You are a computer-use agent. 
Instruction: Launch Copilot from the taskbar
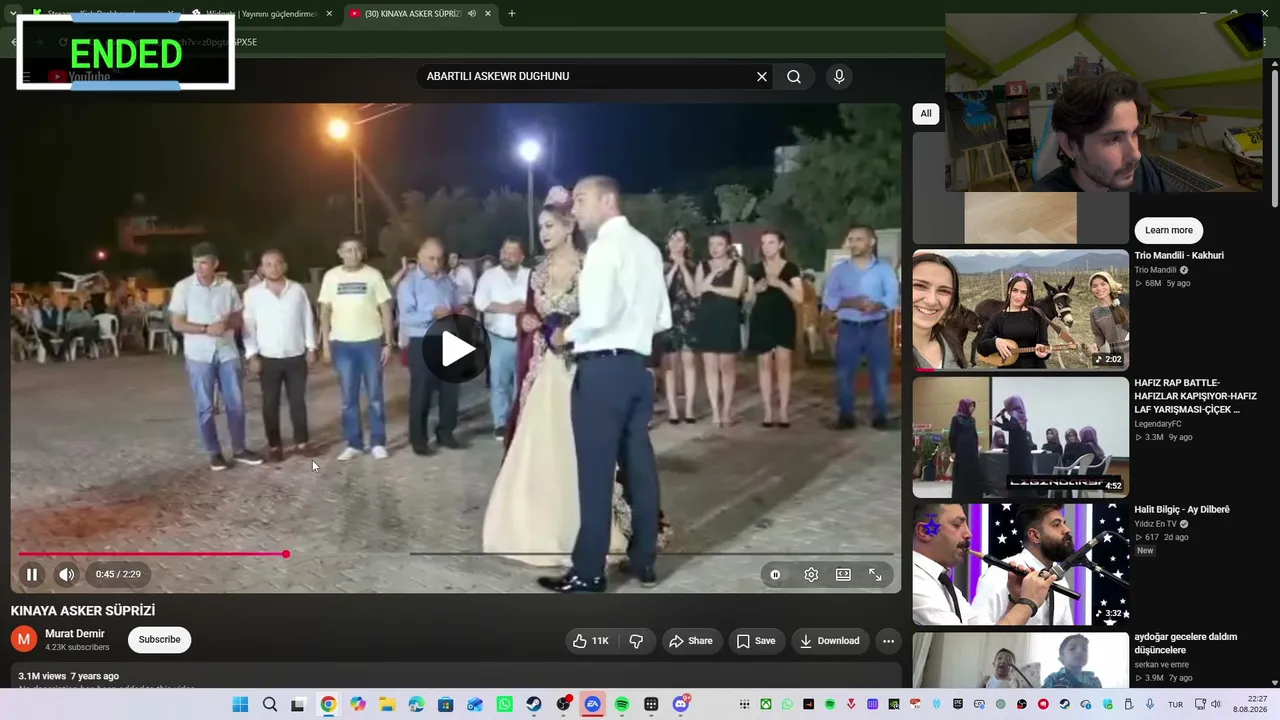pos(357,705)
